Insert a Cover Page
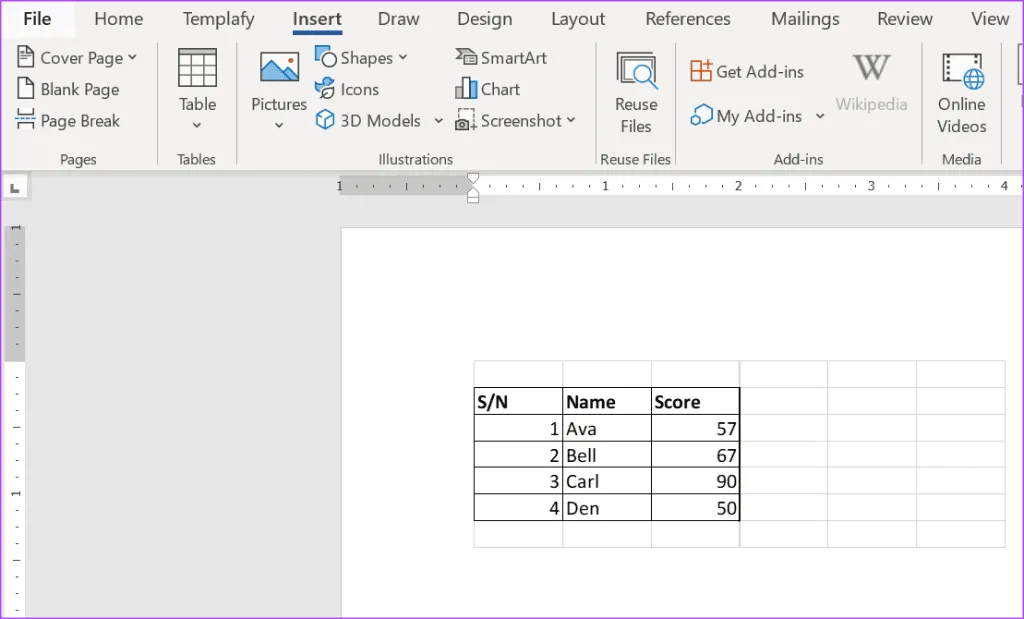Viewport: 1024px width, 619px height. click(x=76, y=58)
